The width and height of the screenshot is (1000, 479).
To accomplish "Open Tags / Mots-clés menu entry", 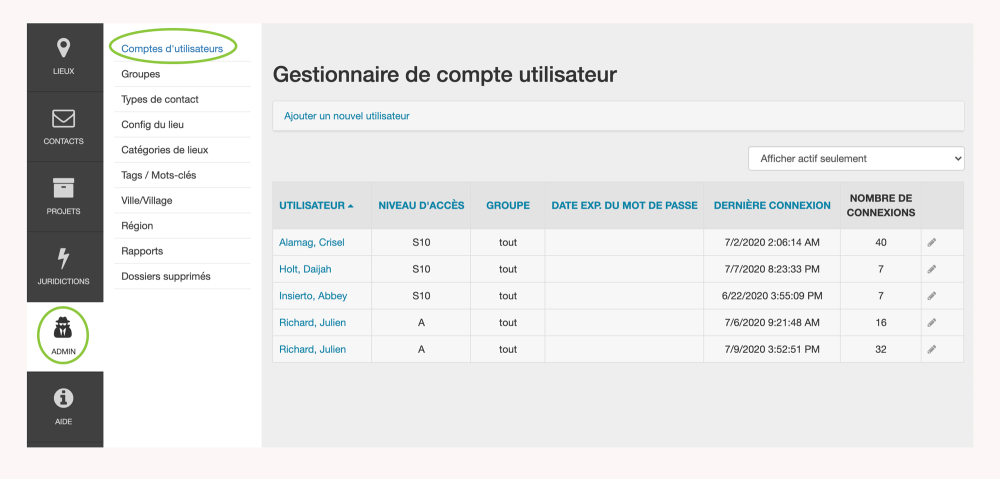I will pos(161,175).
